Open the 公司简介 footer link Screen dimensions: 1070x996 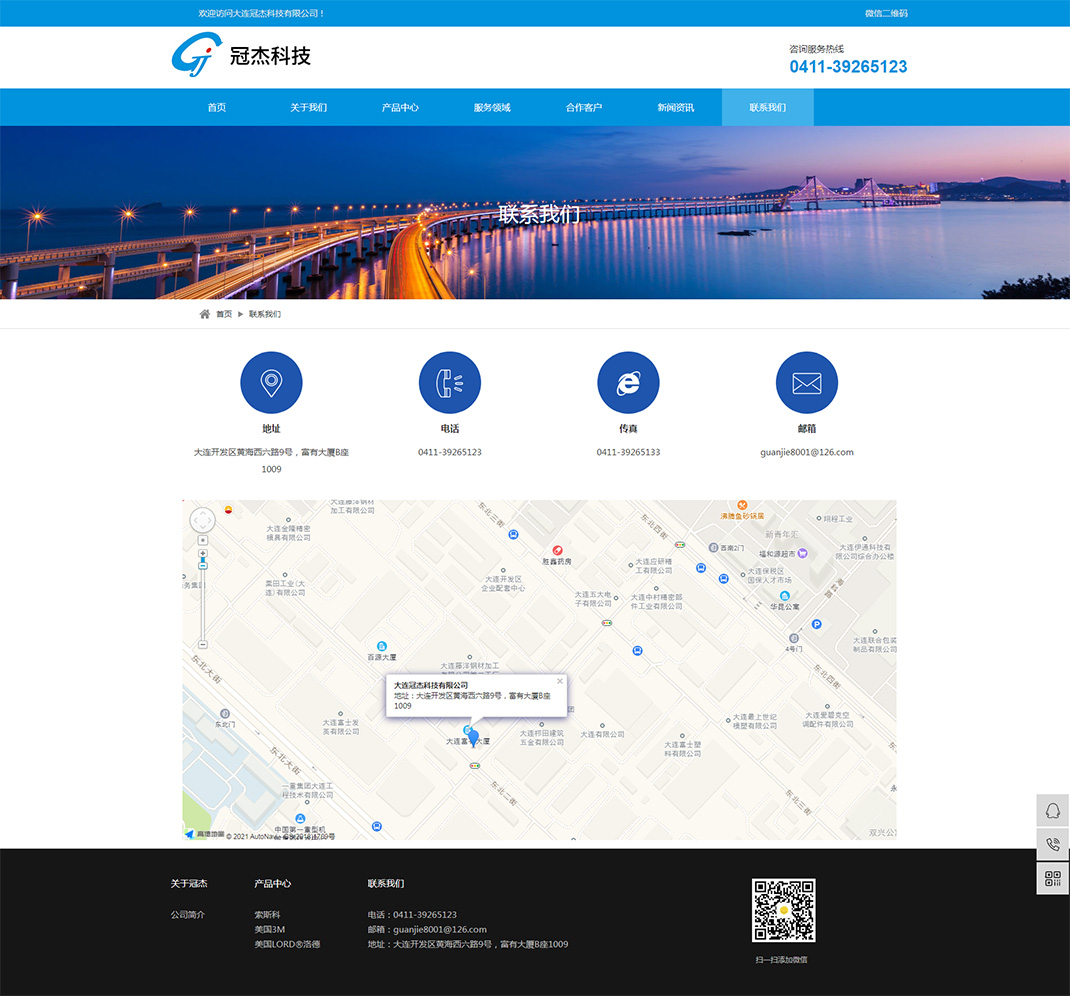pos(187,915)
